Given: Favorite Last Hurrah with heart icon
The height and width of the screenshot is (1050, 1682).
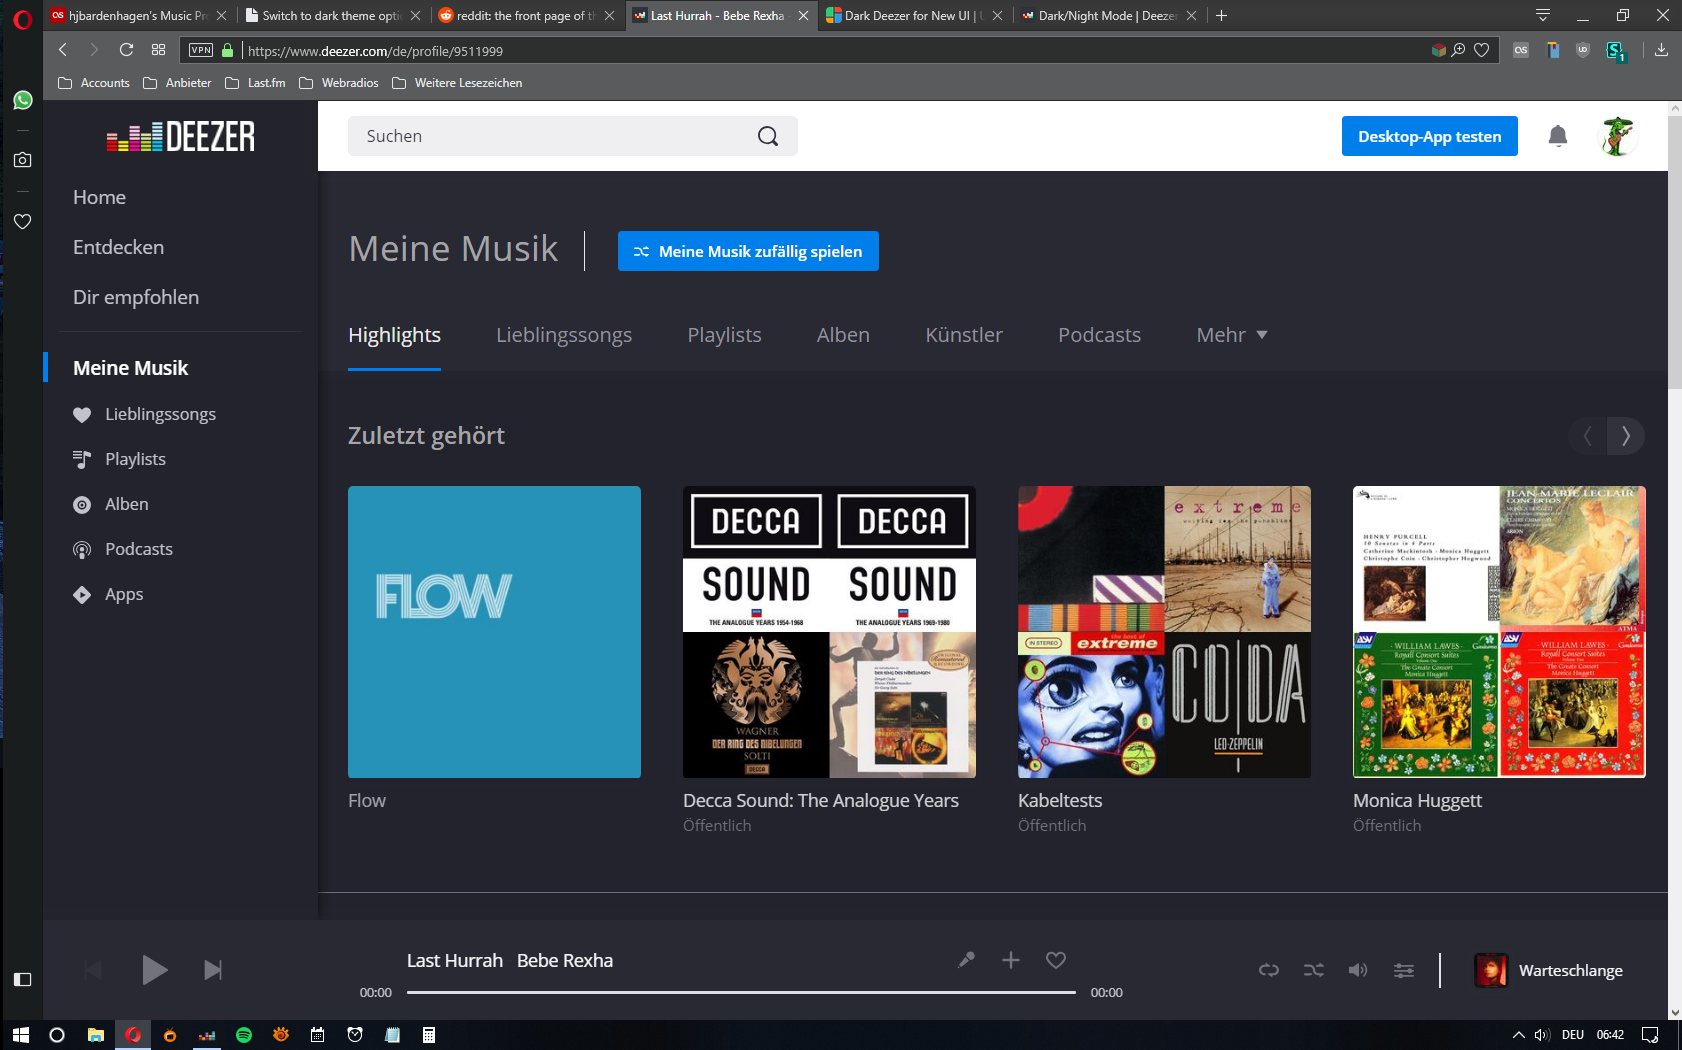Looking at the screenshot, I should coord(1055,960).
